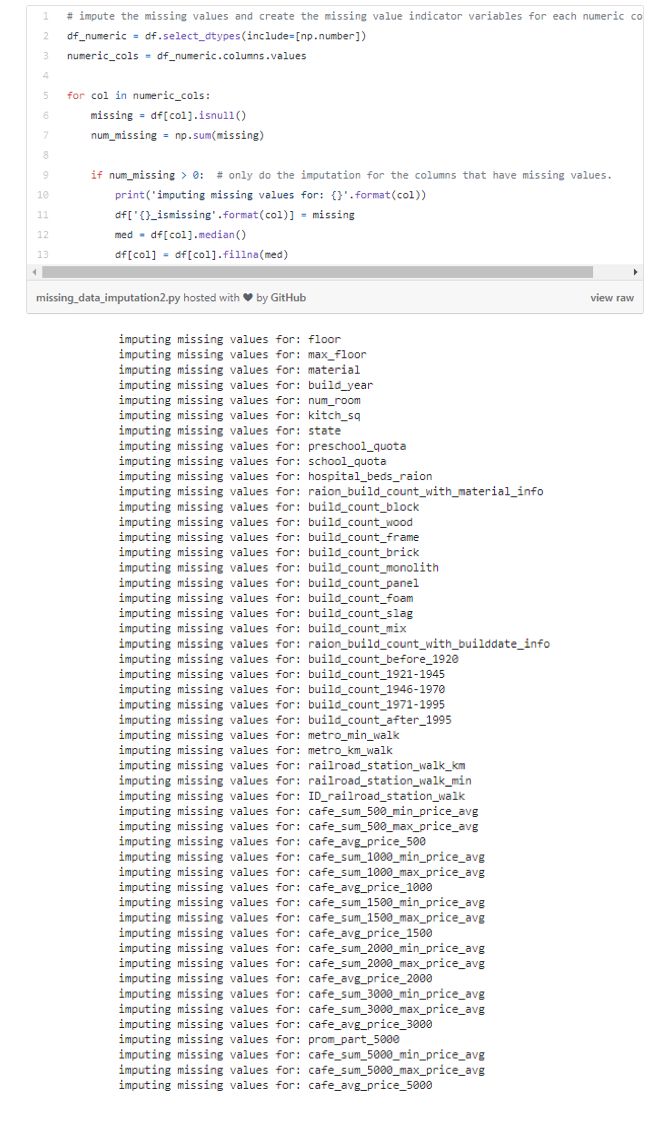
Task: Click line number 5 in the gist
Action: tap(46, 96)
